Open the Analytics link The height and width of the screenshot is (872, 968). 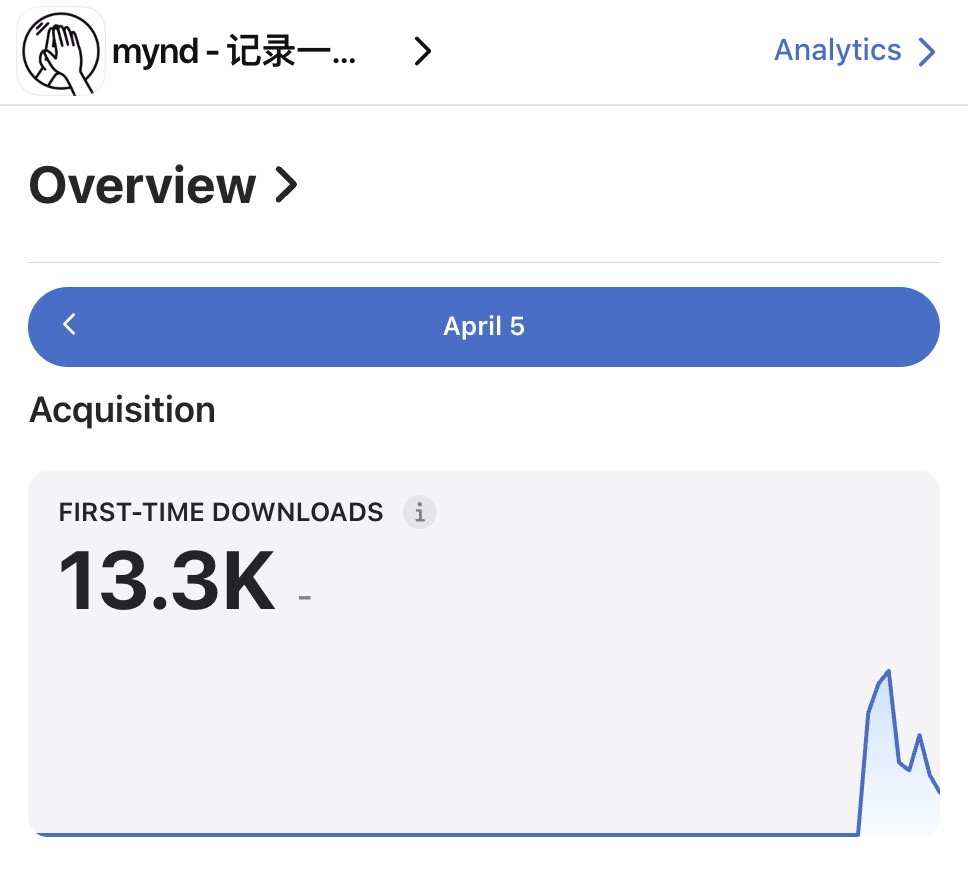click(837, 50)
